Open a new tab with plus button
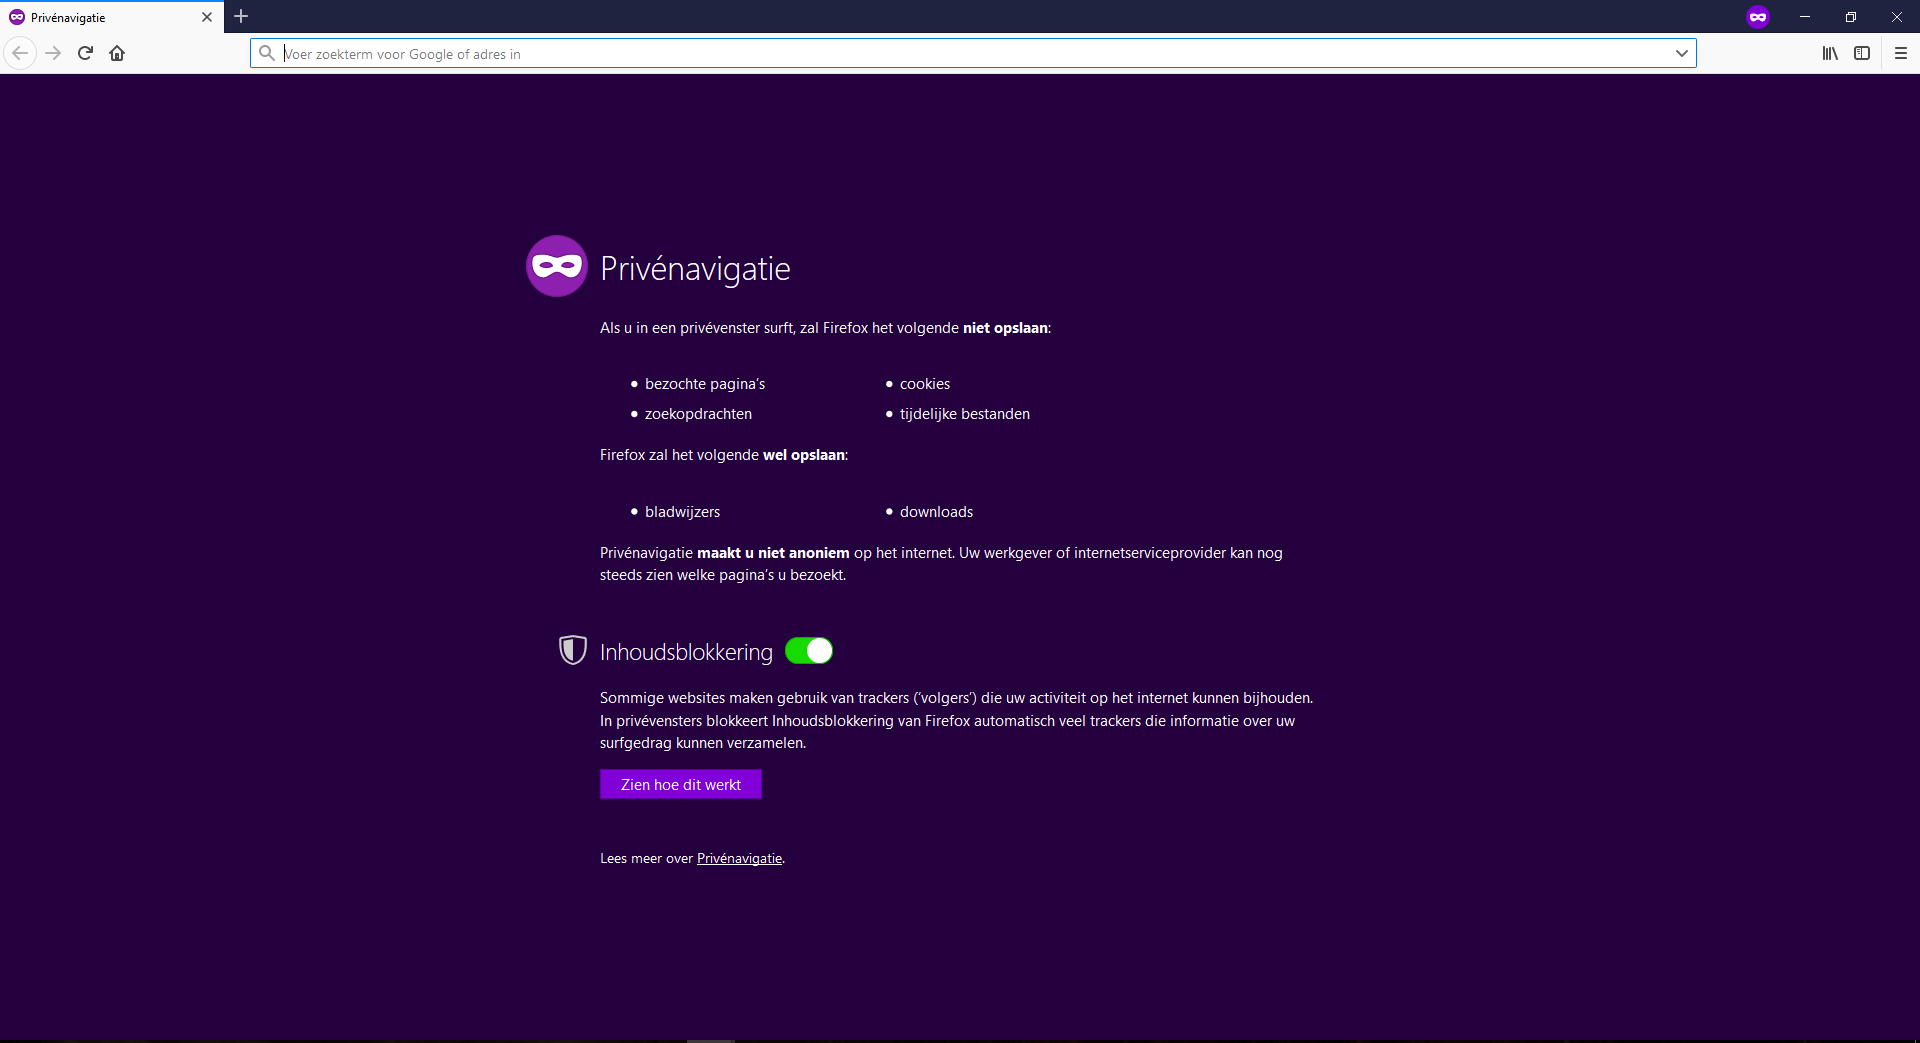The width and height of the screenshot is (1920, 1043). 241,16
